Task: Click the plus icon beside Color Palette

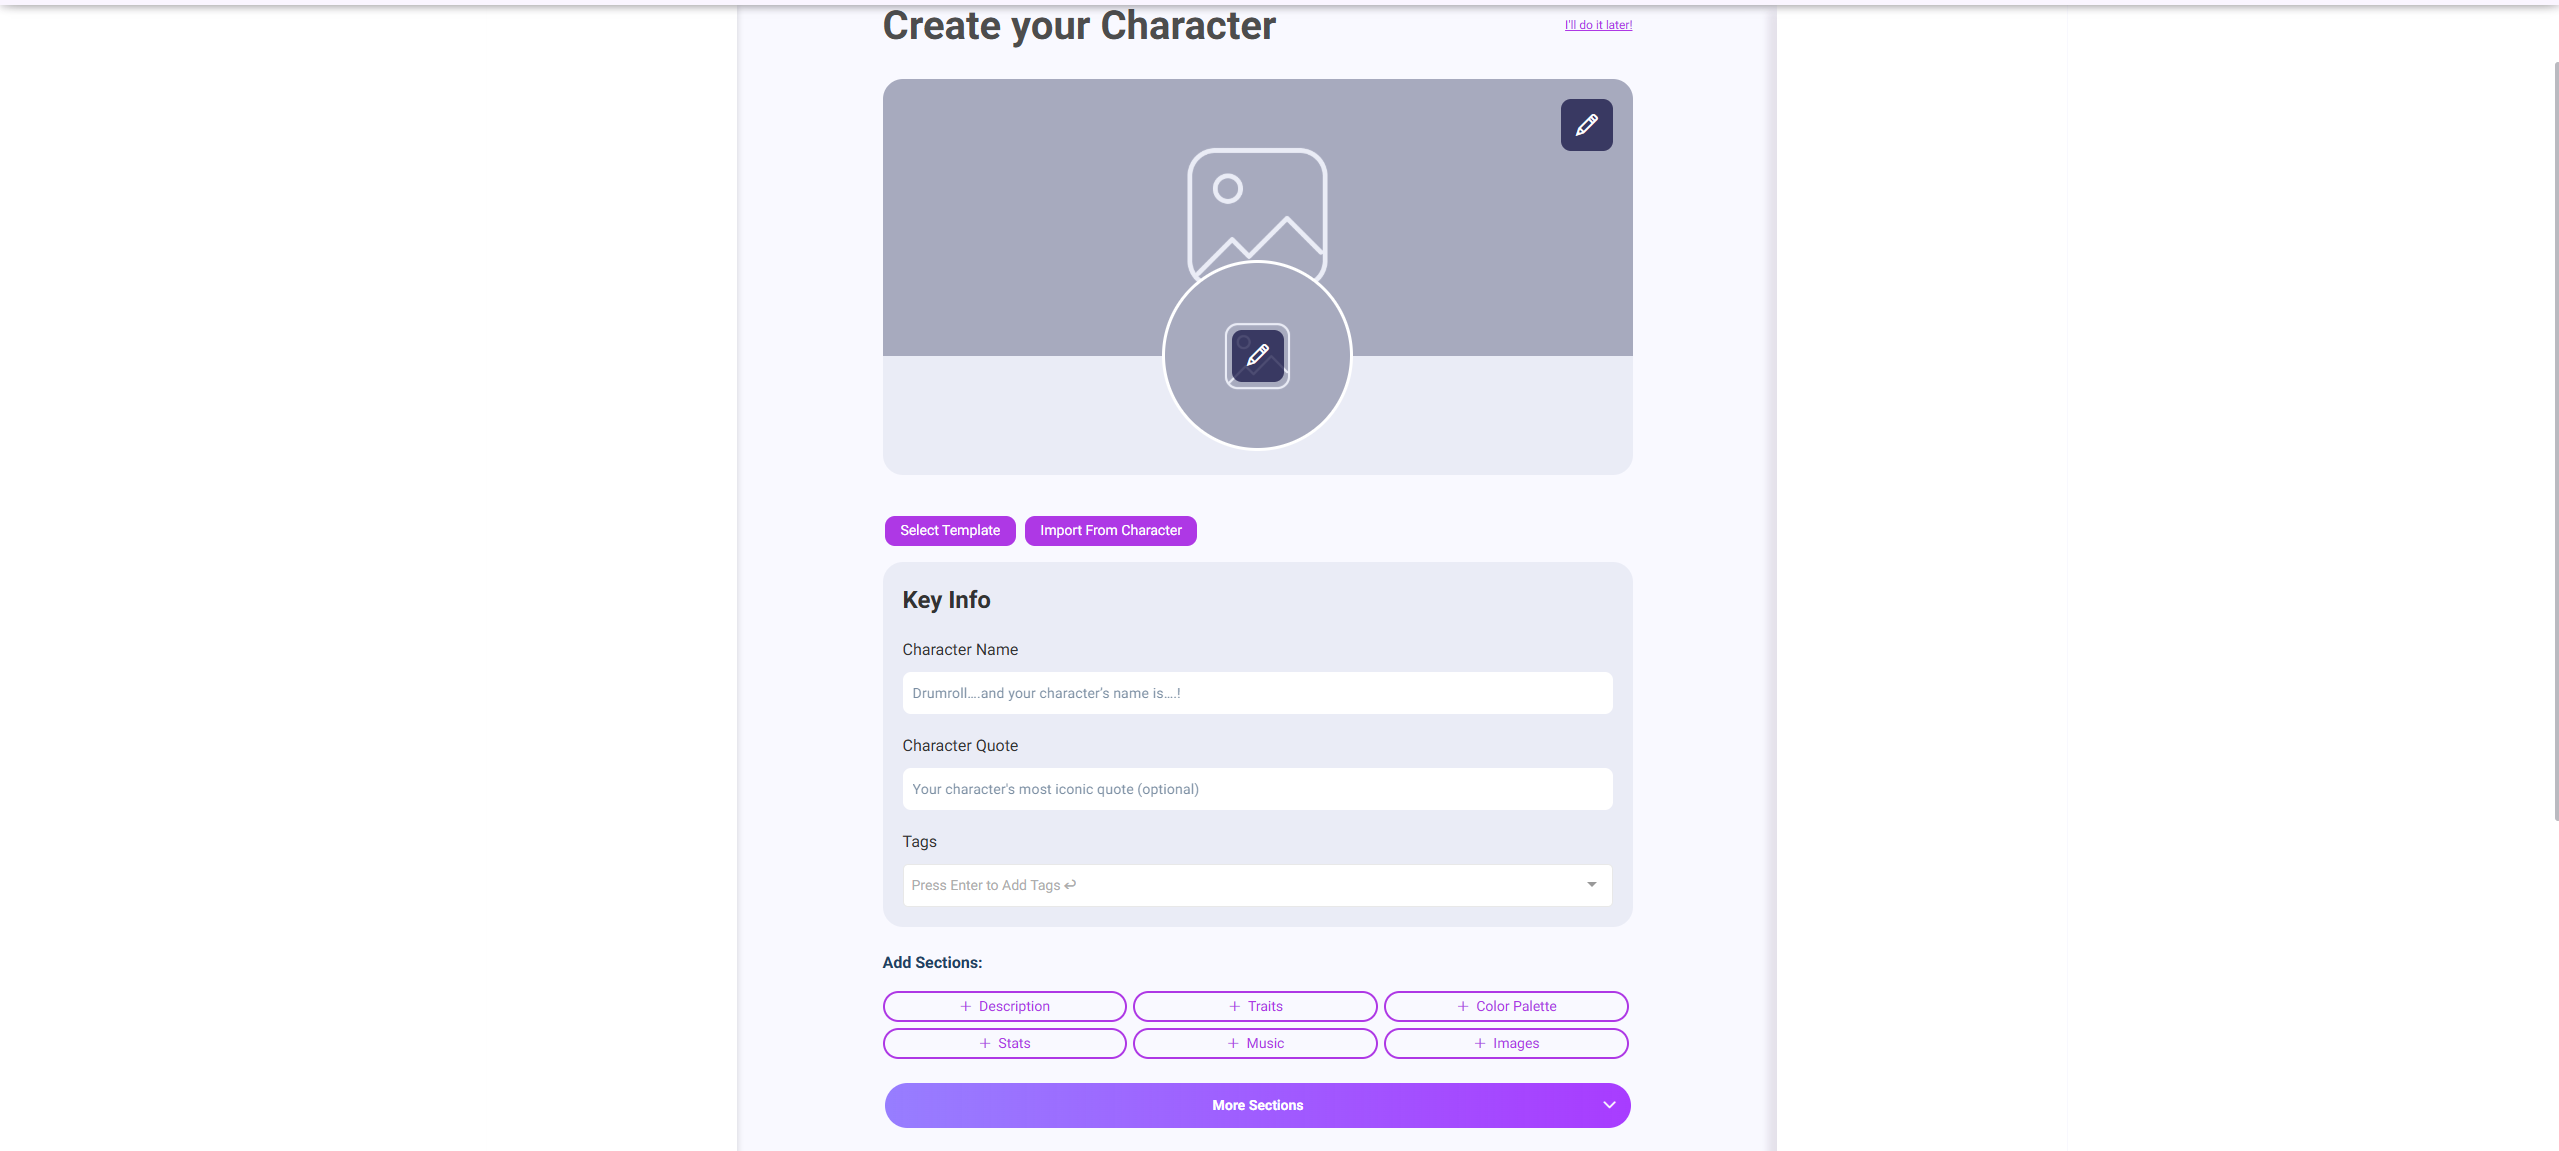Action: pos(1462,1006)
